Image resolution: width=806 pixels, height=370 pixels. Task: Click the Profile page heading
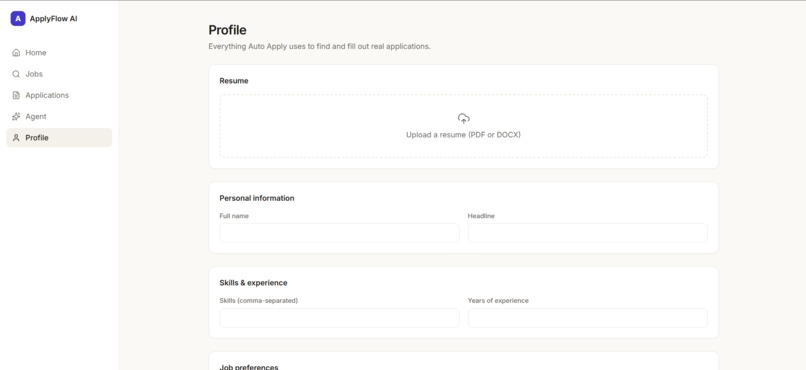[x=227, y=30]
